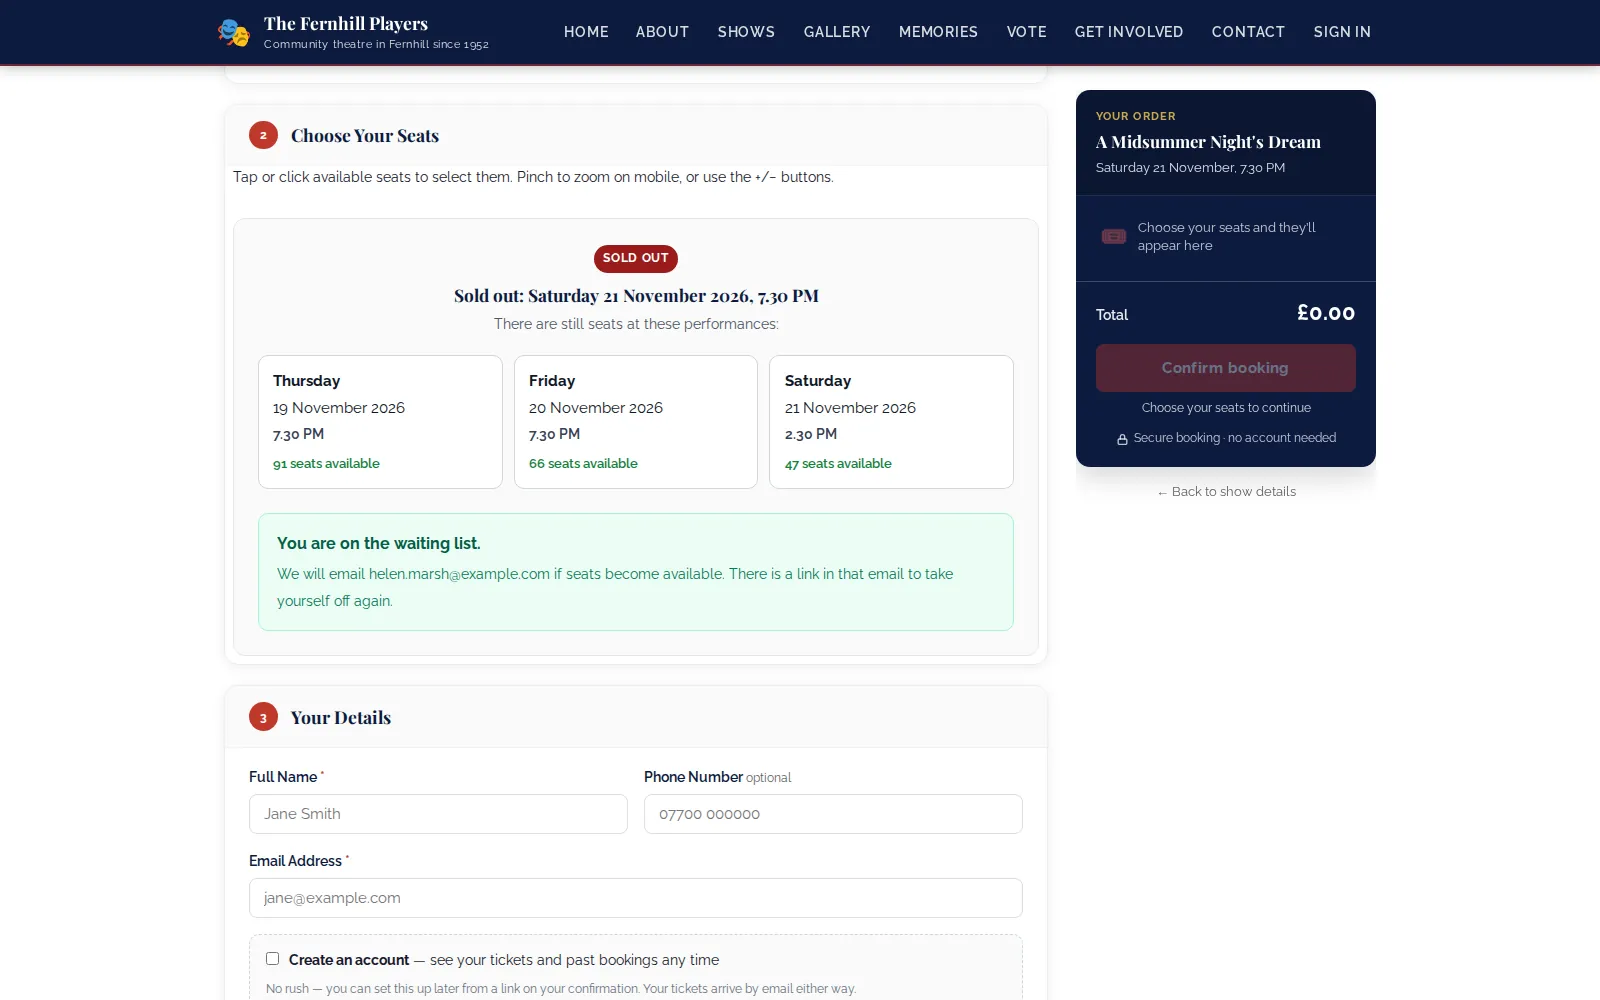Screen dimensions: 1600x1000
Task: Open the Shows menu item
Action: pyautogui.click(x=746, y=32)
